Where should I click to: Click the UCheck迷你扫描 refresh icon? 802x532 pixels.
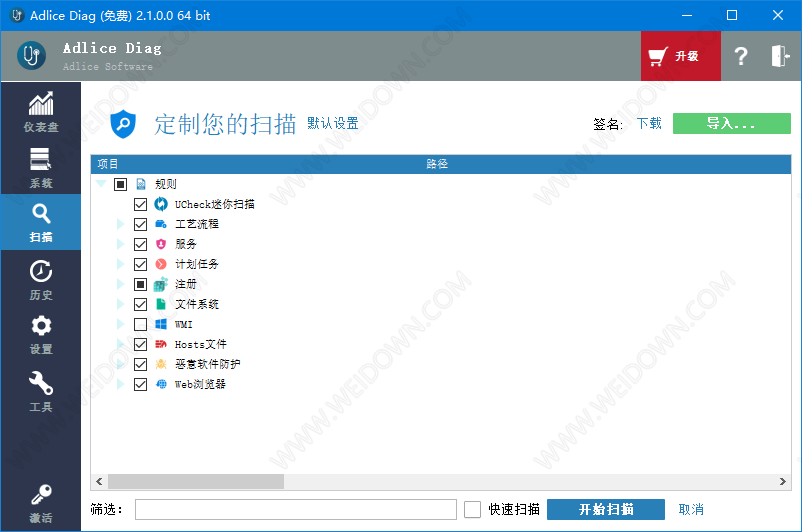click(161, 204)
